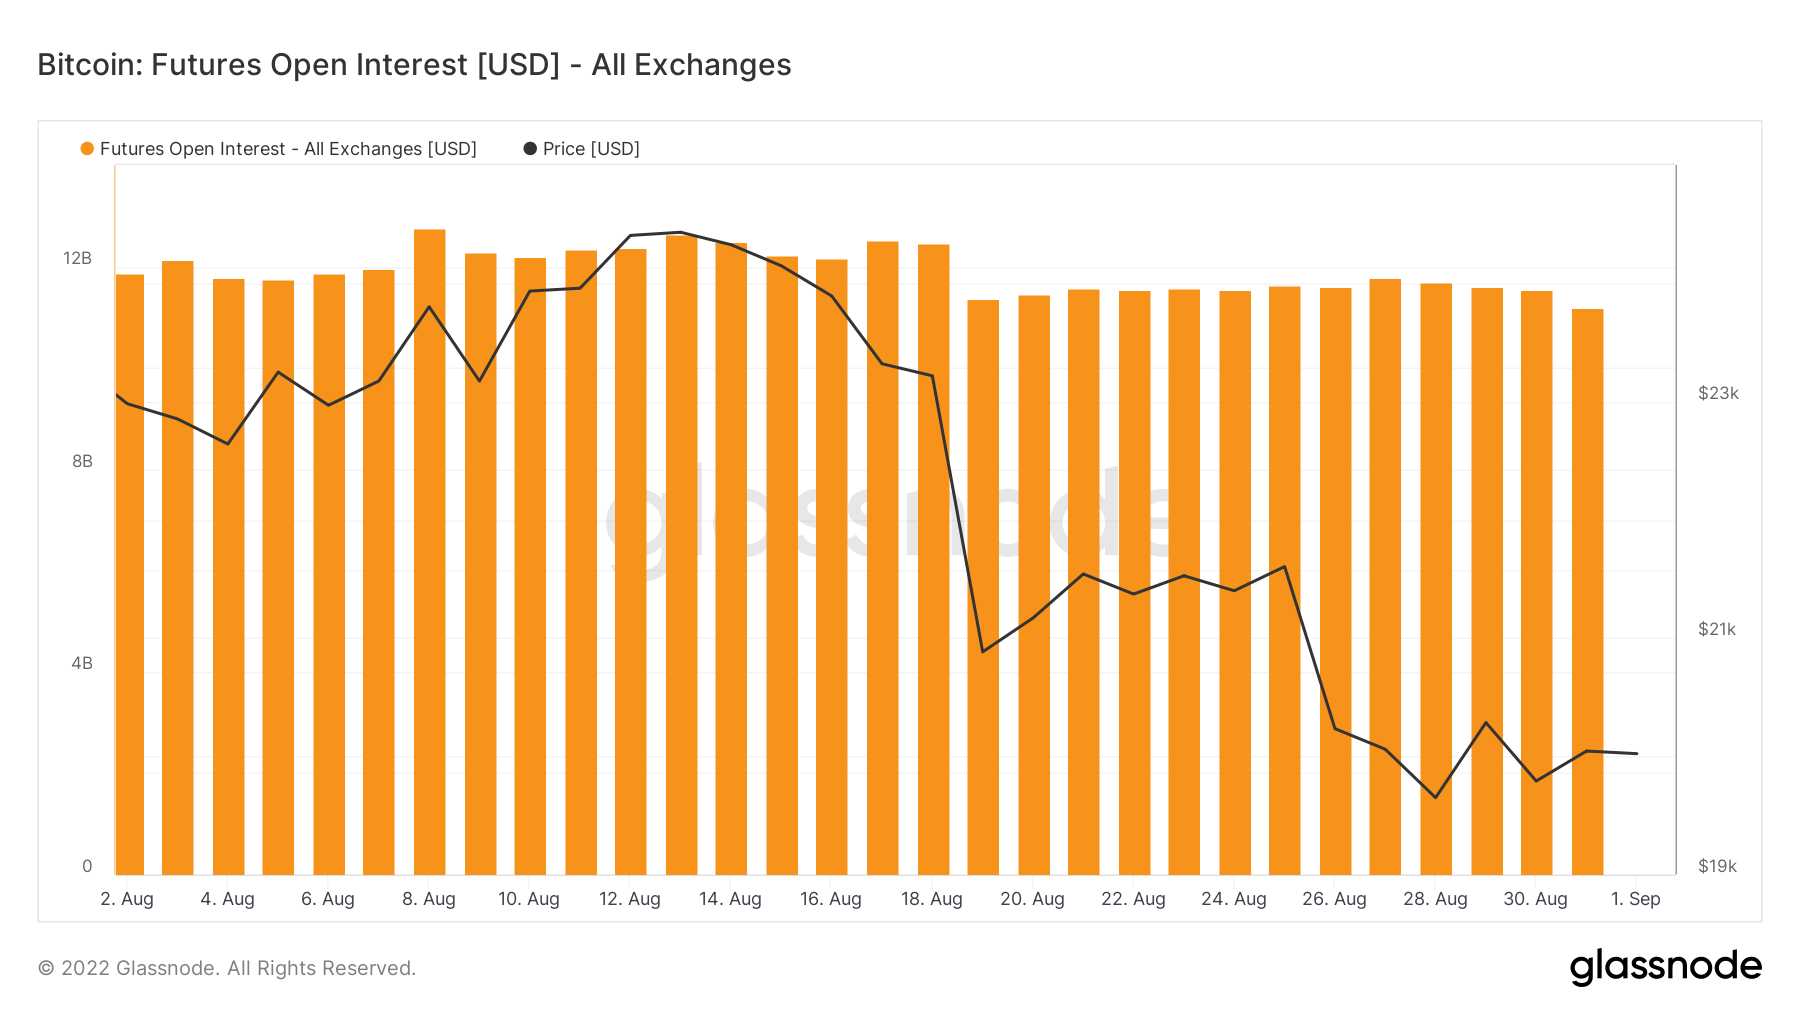
Task: Toggle Futures Open Interest legend series
Action: click(288, 149)
